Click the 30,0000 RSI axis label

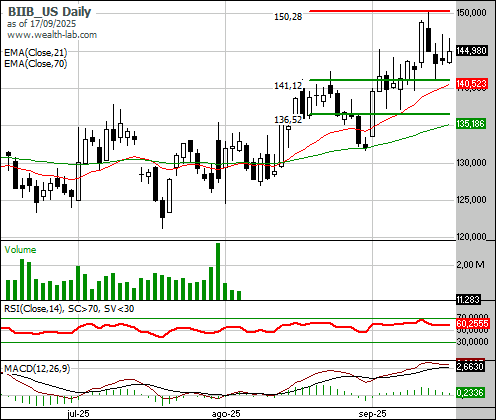click(472, 342)
